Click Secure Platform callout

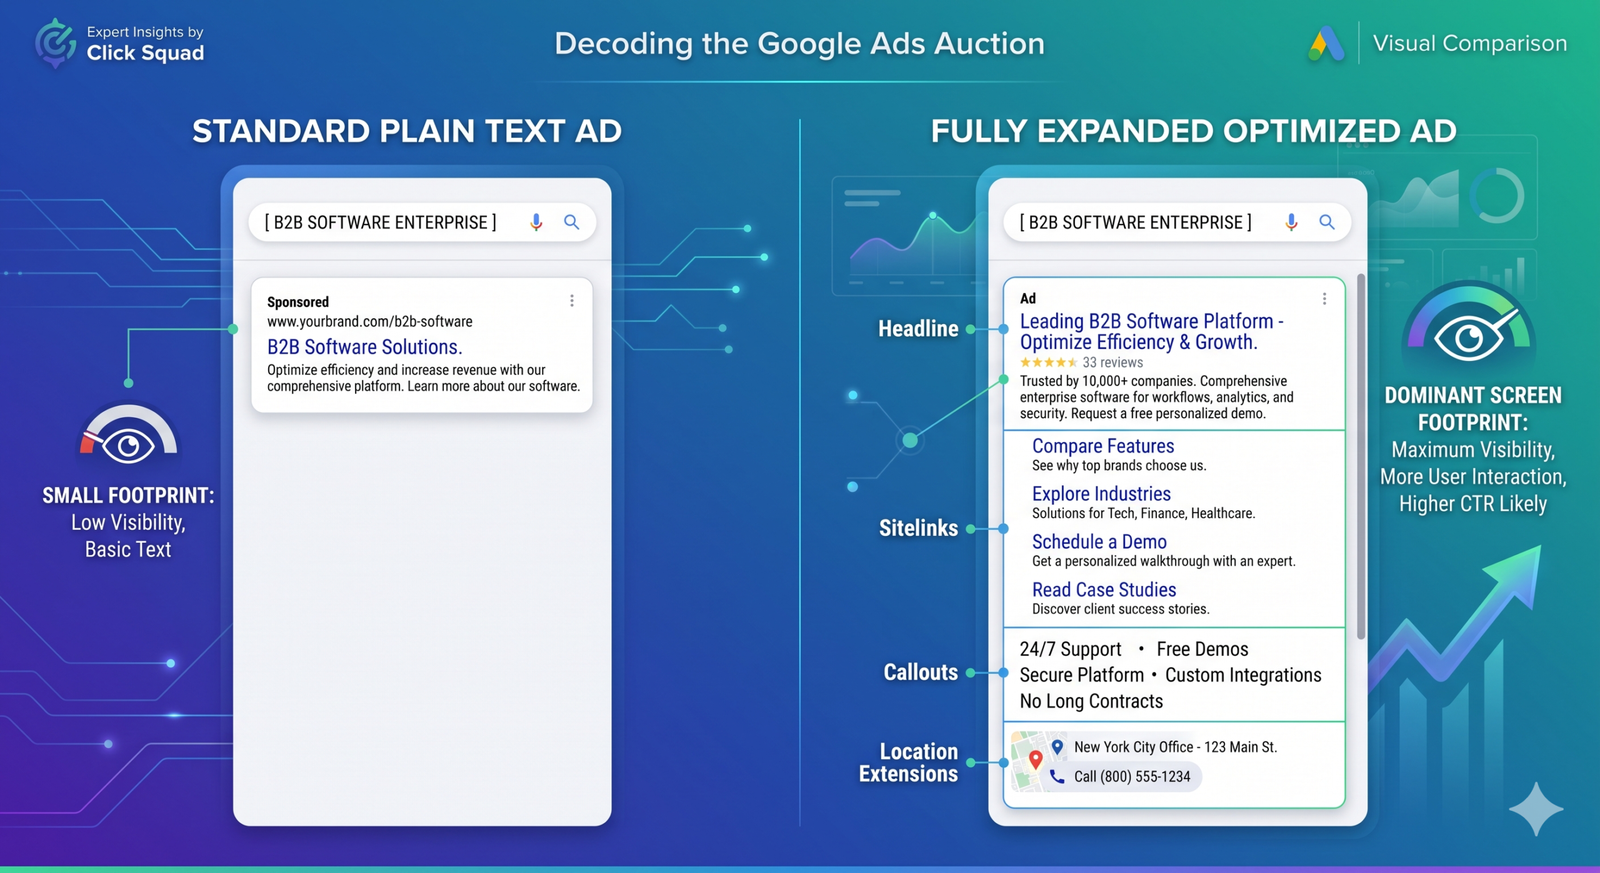(1081, 675)
